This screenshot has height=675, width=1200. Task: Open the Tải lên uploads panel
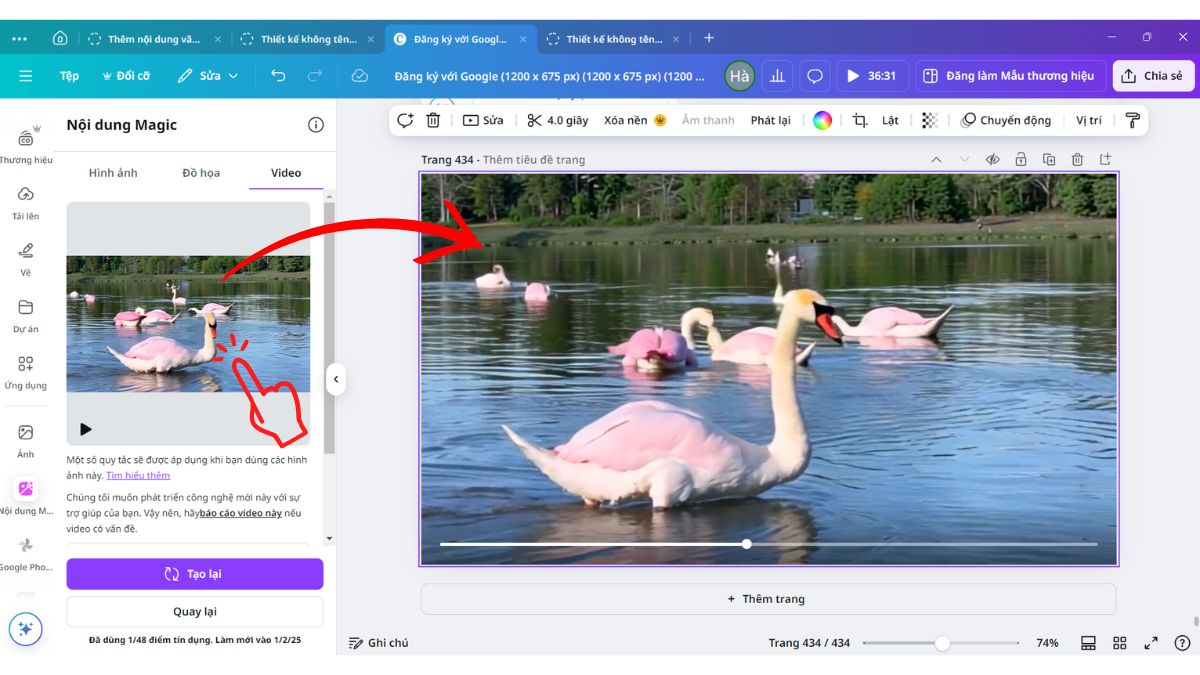(25, 200)
